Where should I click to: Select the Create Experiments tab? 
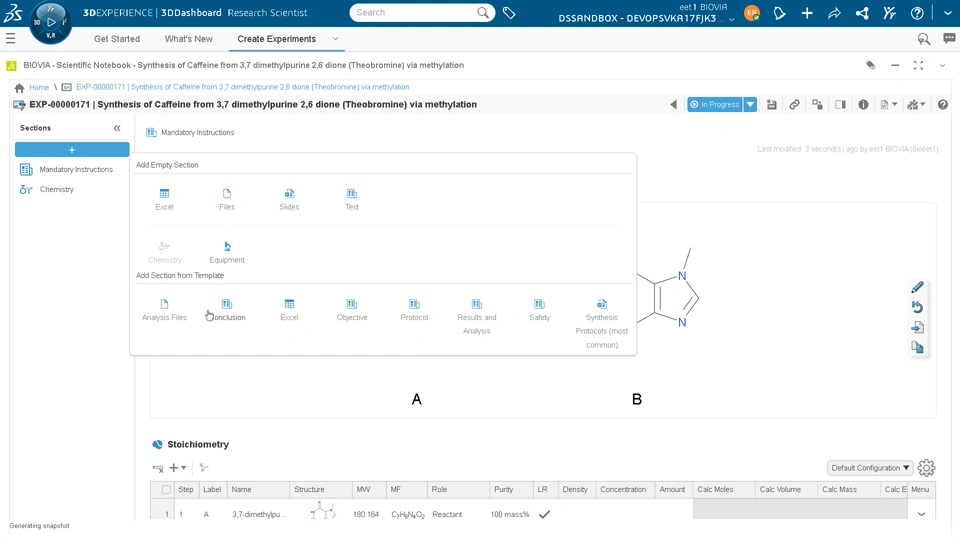click(277, 39)
